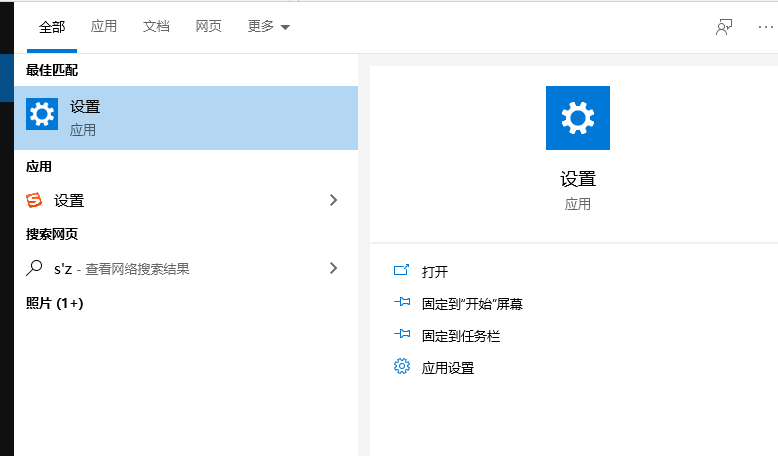Click the gear icon next to 应用设置

(402, 367)
